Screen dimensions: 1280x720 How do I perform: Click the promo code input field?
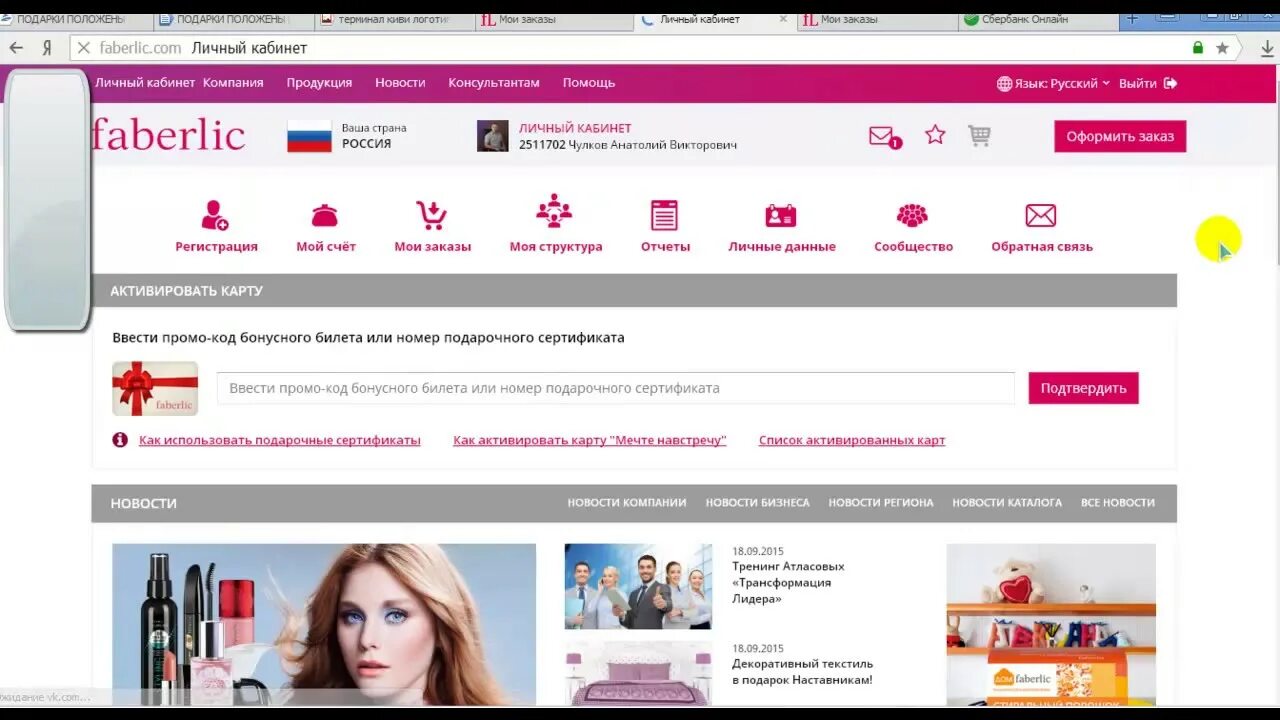(616, 388)
